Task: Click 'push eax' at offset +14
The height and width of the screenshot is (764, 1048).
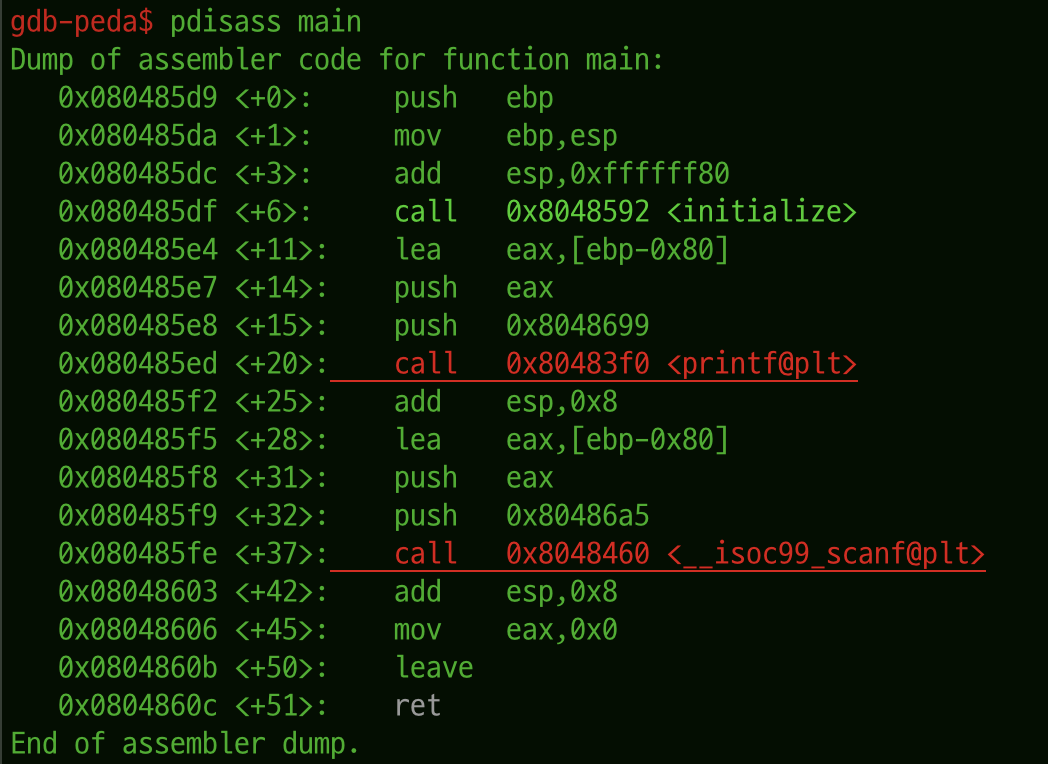Action: click(473, 288)
